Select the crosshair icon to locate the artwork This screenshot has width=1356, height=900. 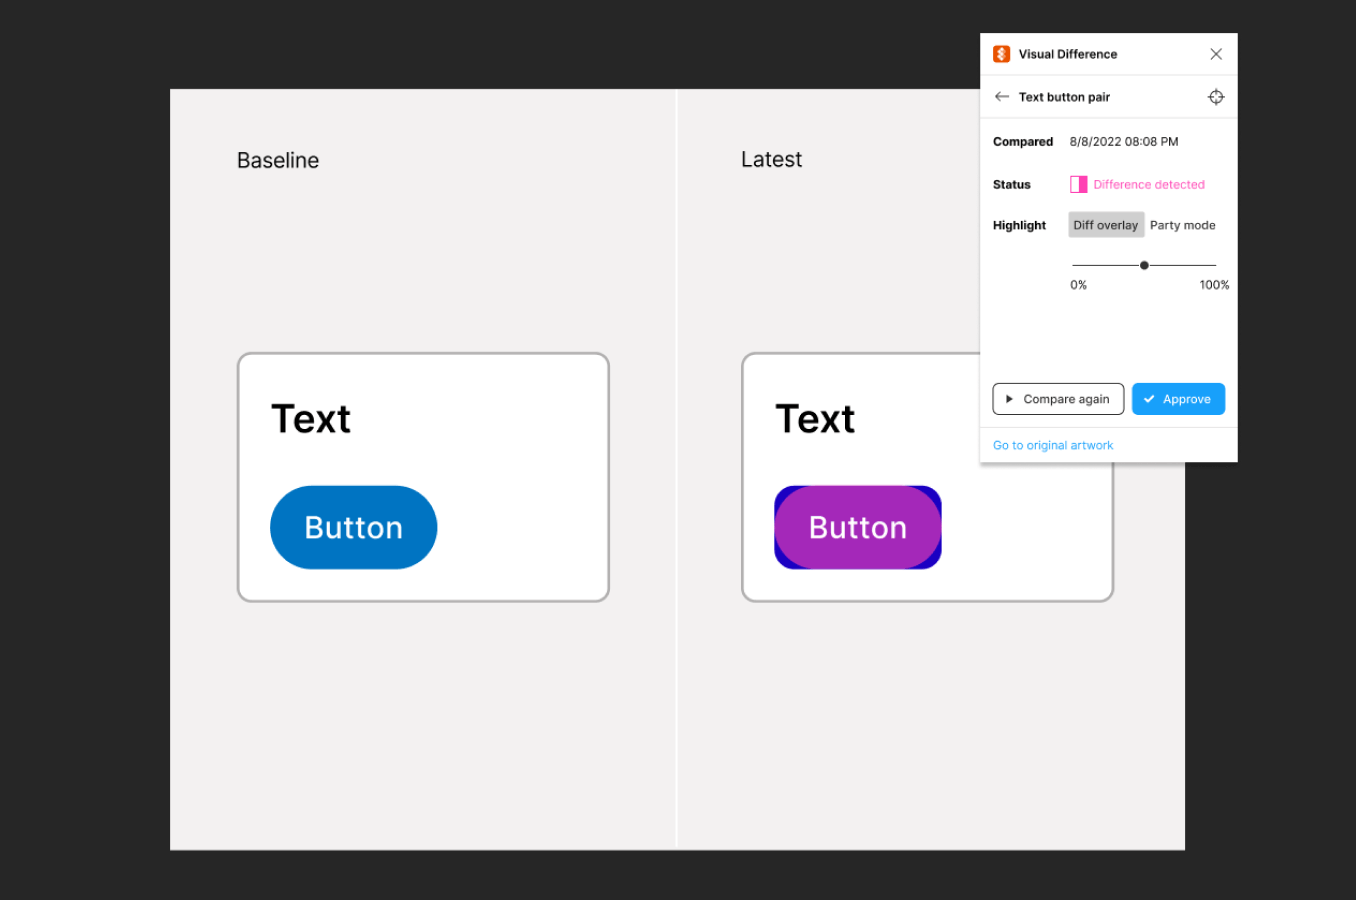[1216, 96]
